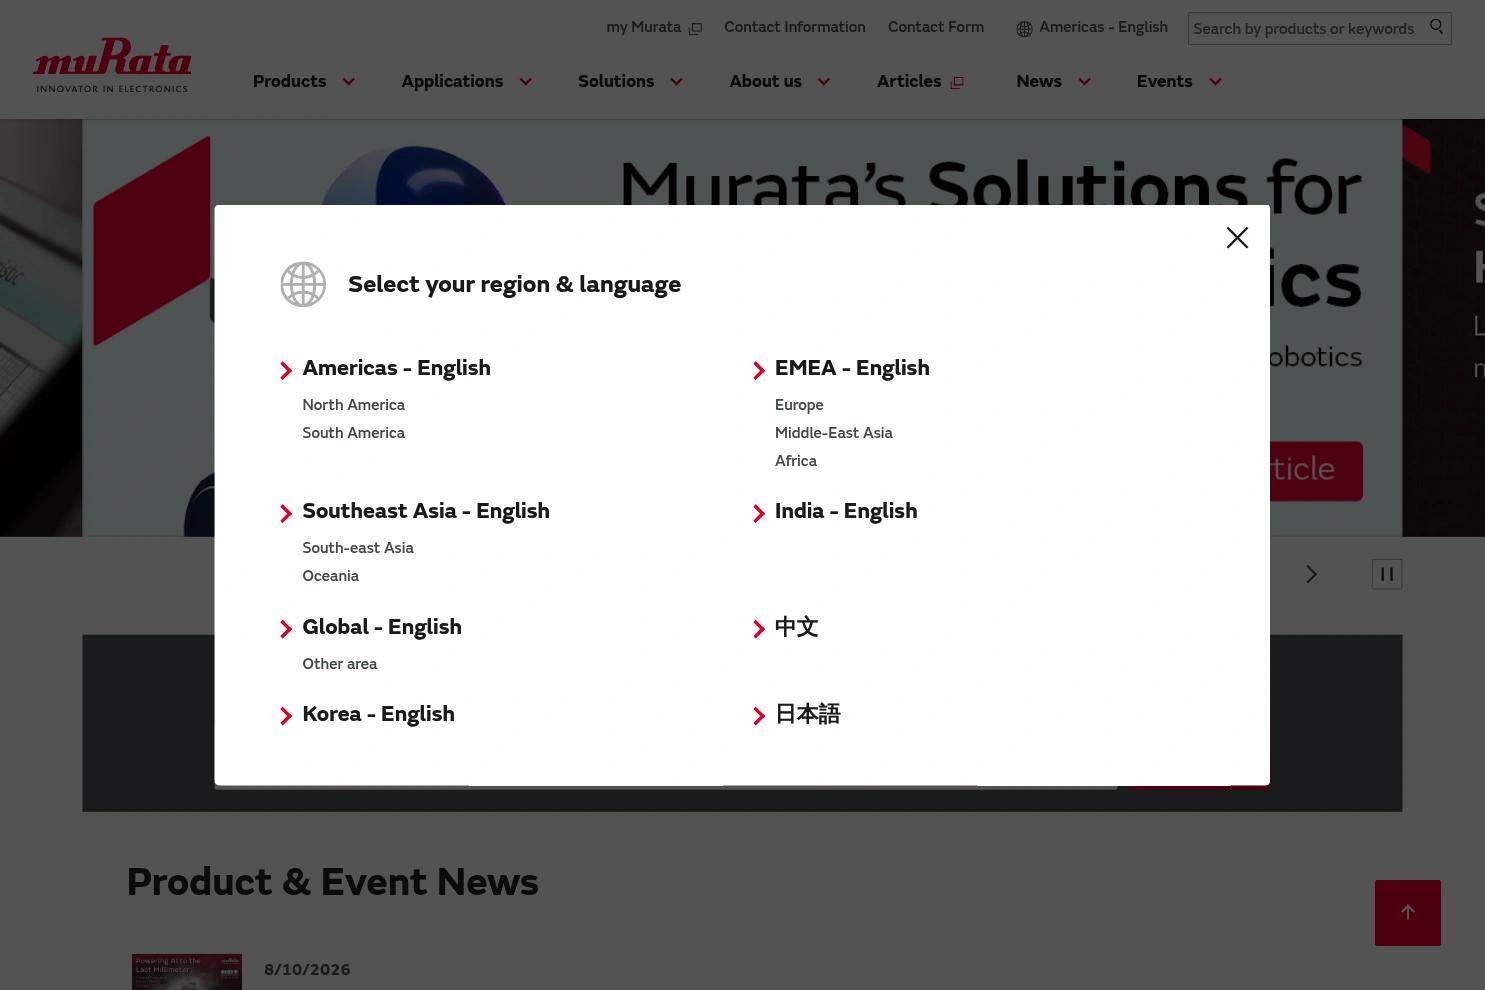This screenshot has width=1485, height=990.
Task: Click the South-east Asia text
Action: pos(358,548)
